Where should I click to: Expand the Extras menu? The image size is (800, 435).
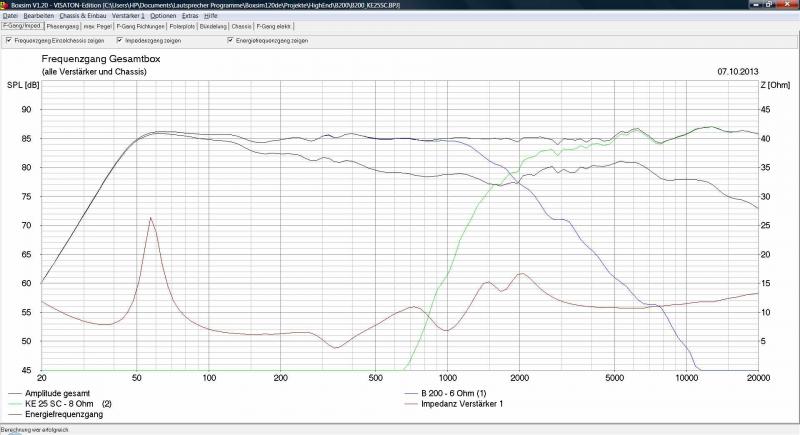[190, 16]
